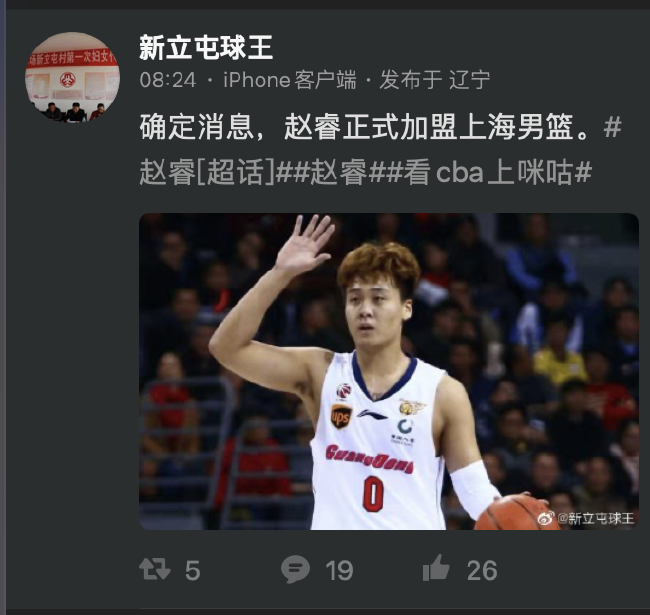Like the post with the thumbs-up icon
Image resolution: width=650 pixels, height=615 pixels.
point(436,568)
